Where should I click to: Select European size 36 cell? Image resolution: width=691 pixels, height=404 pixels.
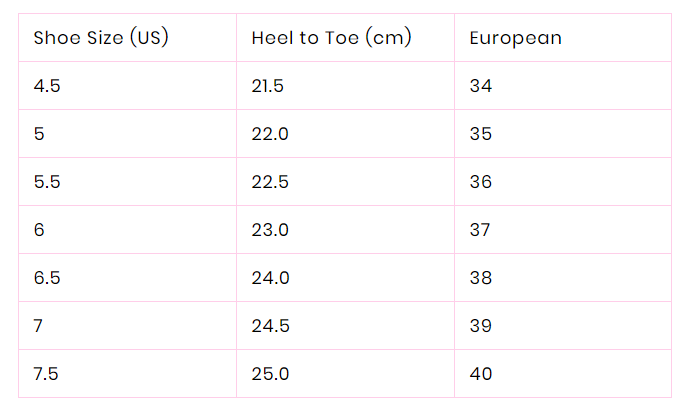pyautogui.click(x=481, y=182)
